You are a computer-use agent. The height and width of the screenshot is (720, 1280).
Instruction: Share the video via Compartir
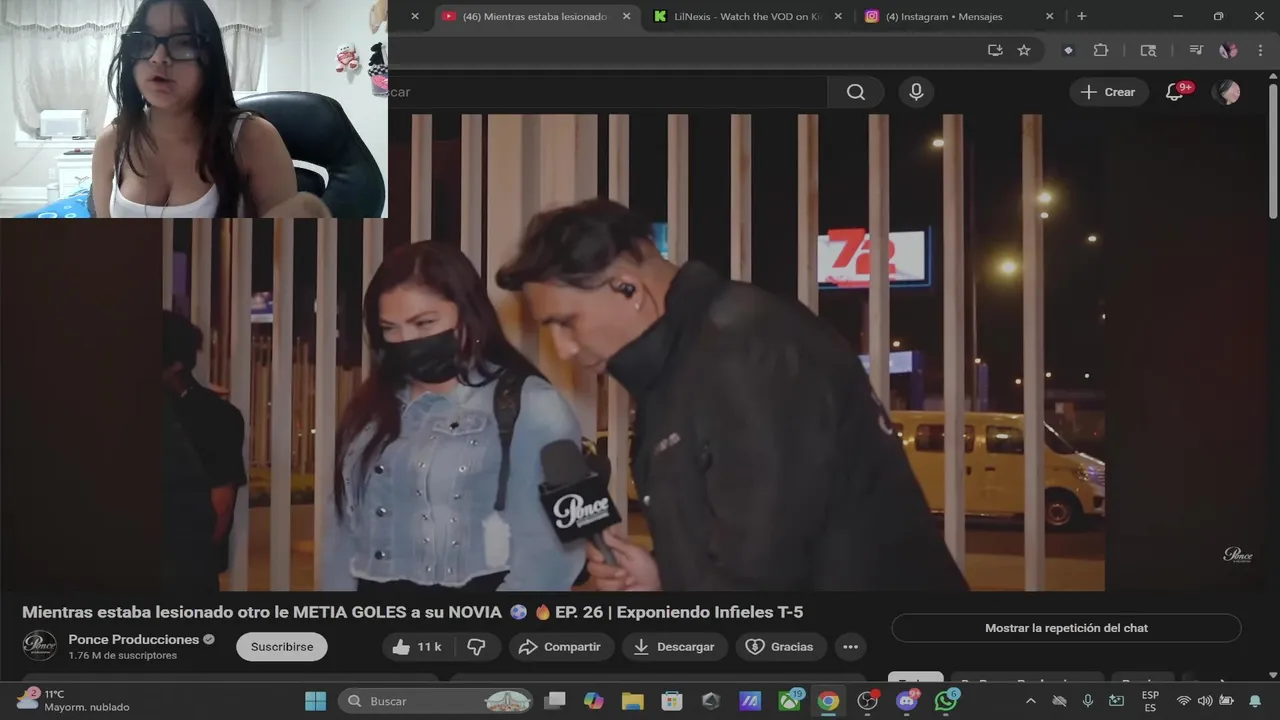(x=560, y=647)
